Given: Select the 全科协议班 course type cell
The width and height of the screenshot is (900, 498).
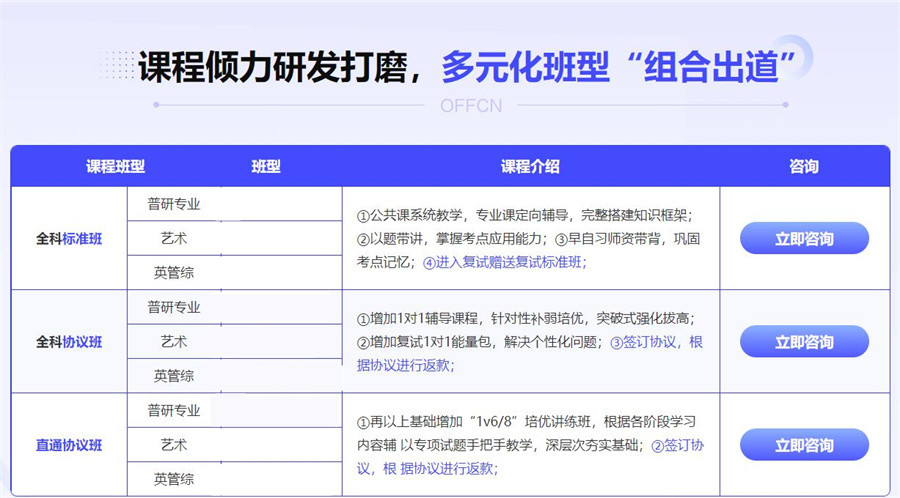Looking at the screenshot, I should pyautogui.click(x=69, y=341).
